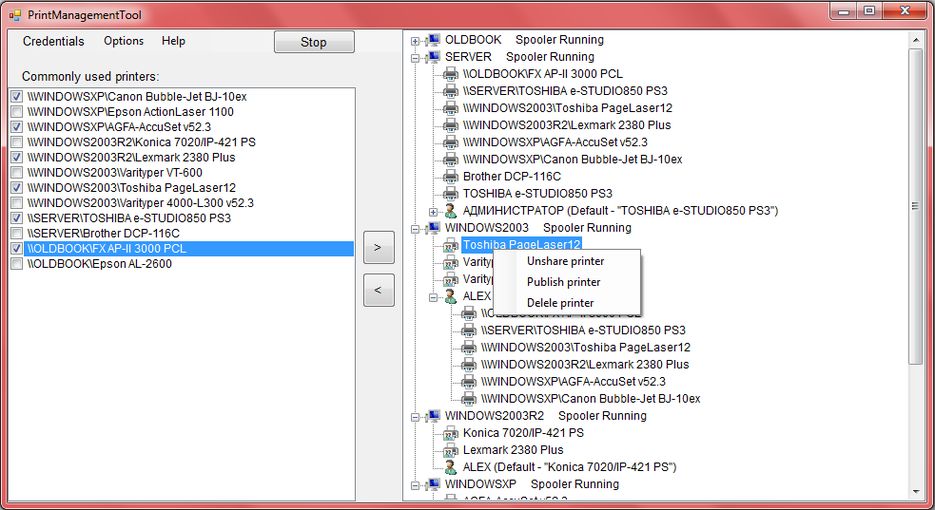The width and height of the screenshot is (935, 510).
Task: Check the \\WINDOWSXP\Epson ActionLaser 1100 checkbox
Action: (x=17, y=112)
